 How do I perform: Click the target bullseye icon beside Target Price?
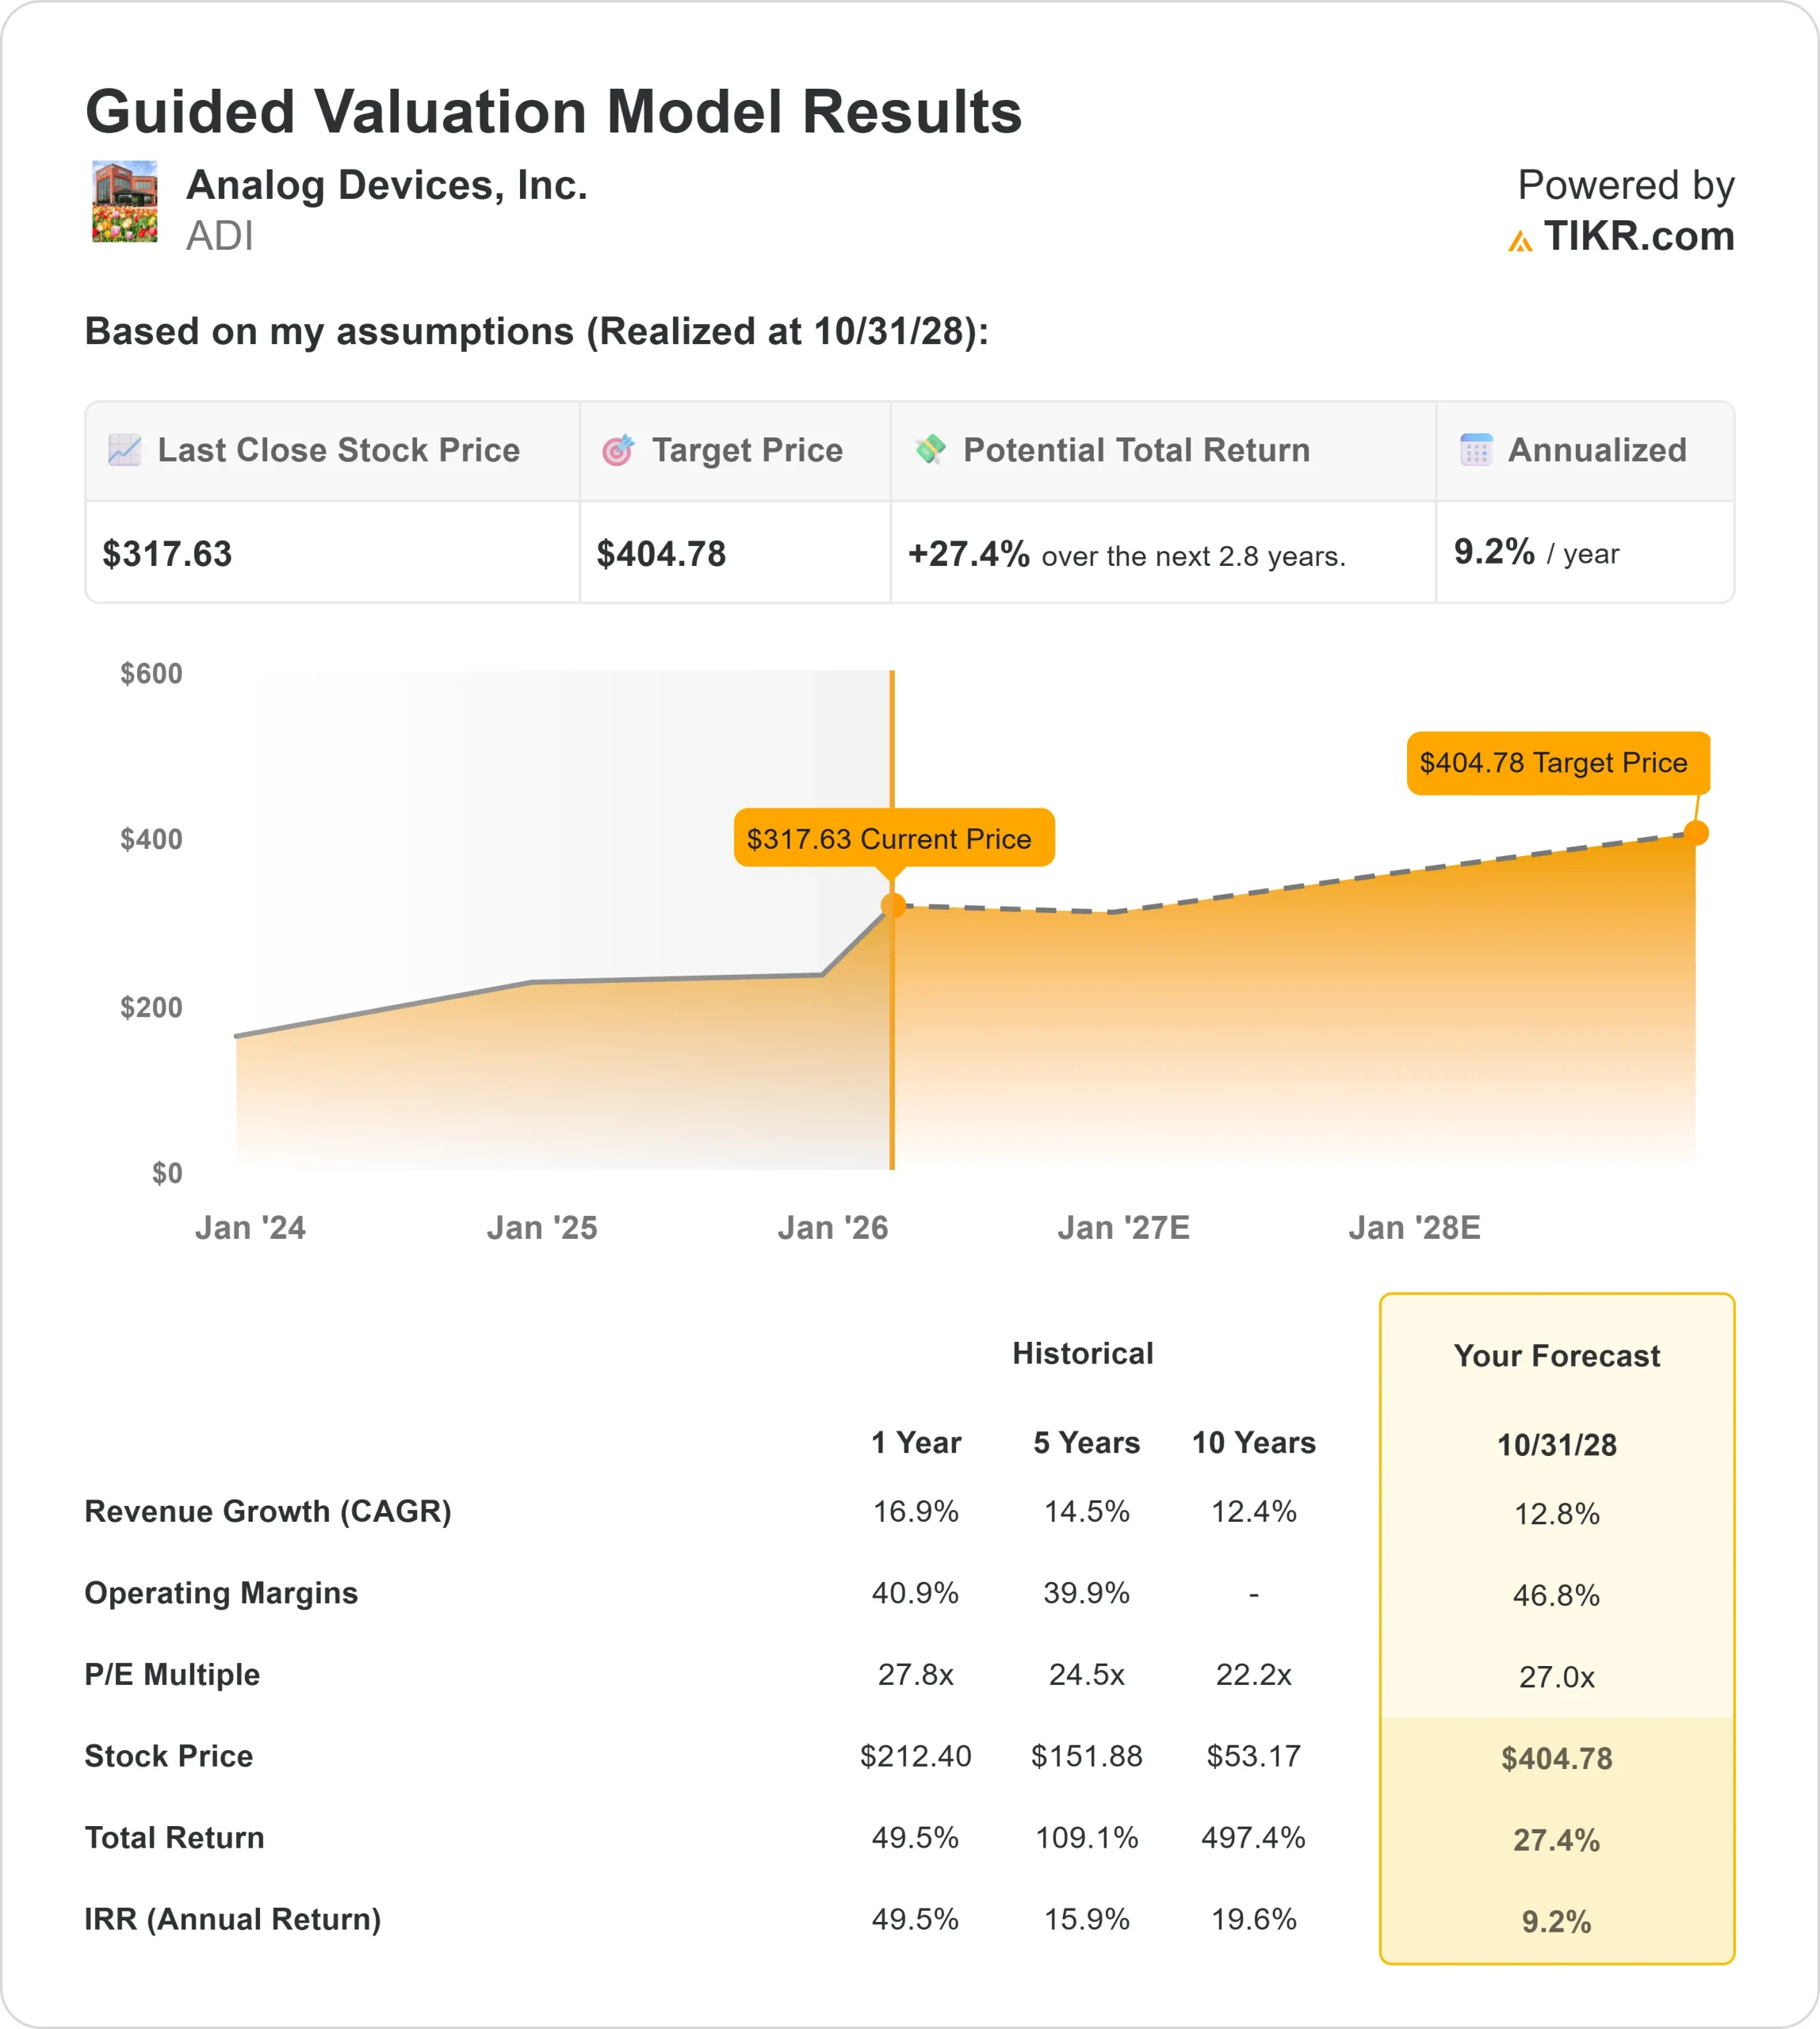[x=618, y=450]
